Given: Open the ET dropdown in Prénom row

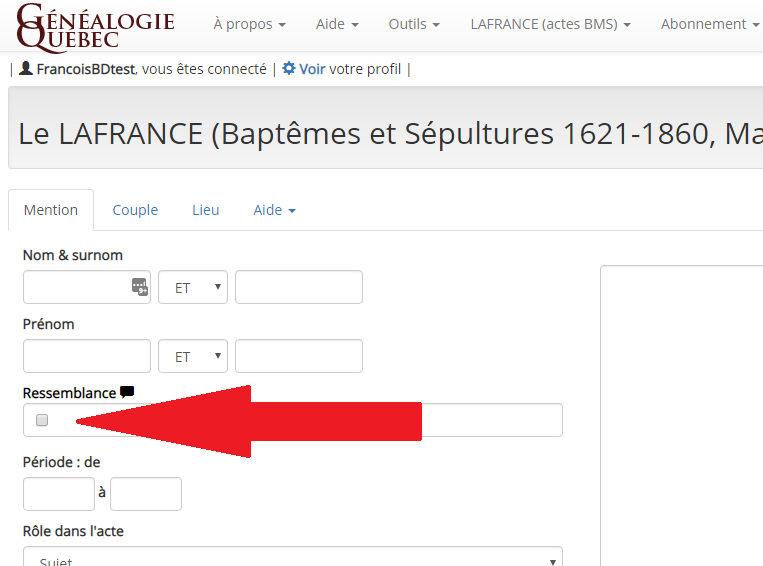Looking at the screenshot, I should tap(193, 356).
